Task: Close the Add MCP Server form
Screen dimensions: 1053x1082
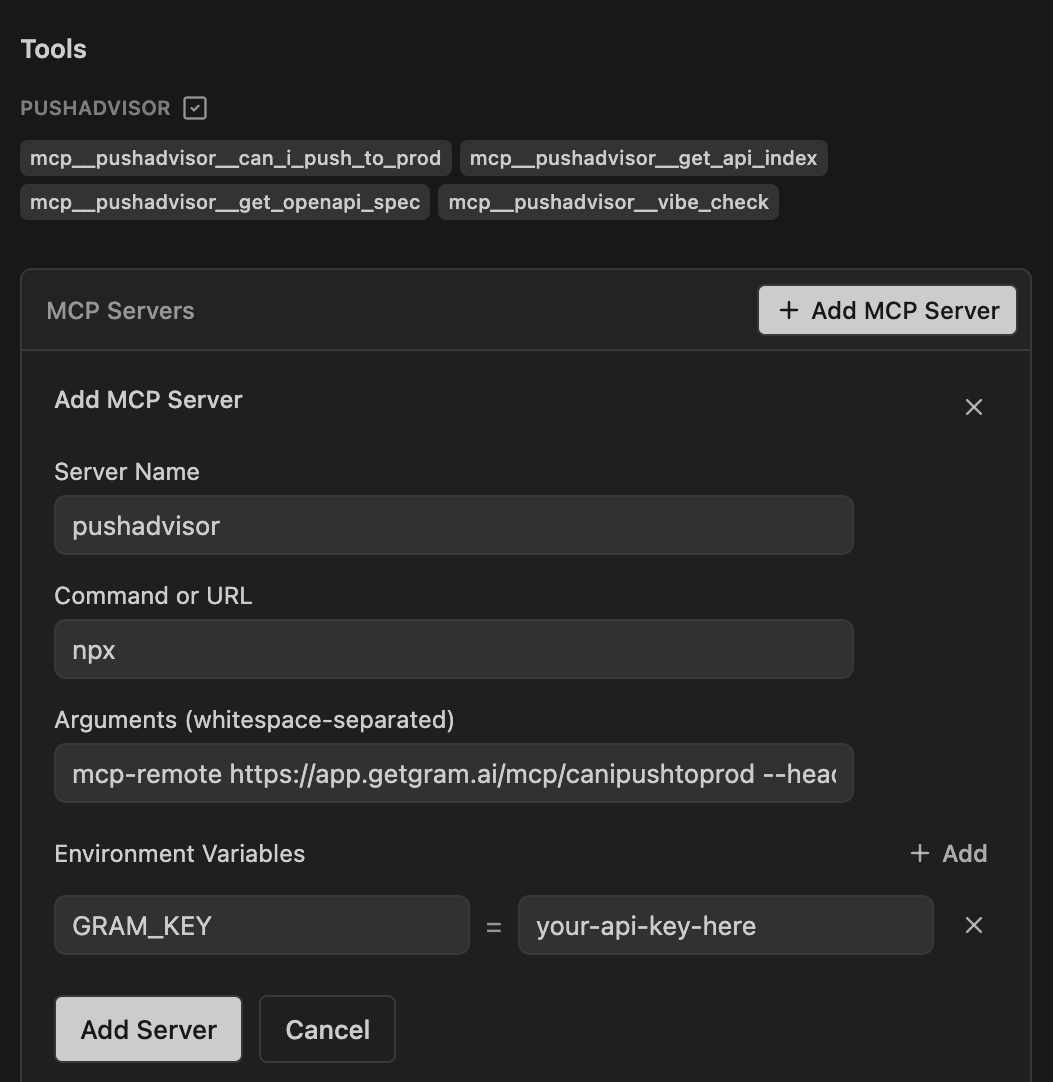Action: 974,407
